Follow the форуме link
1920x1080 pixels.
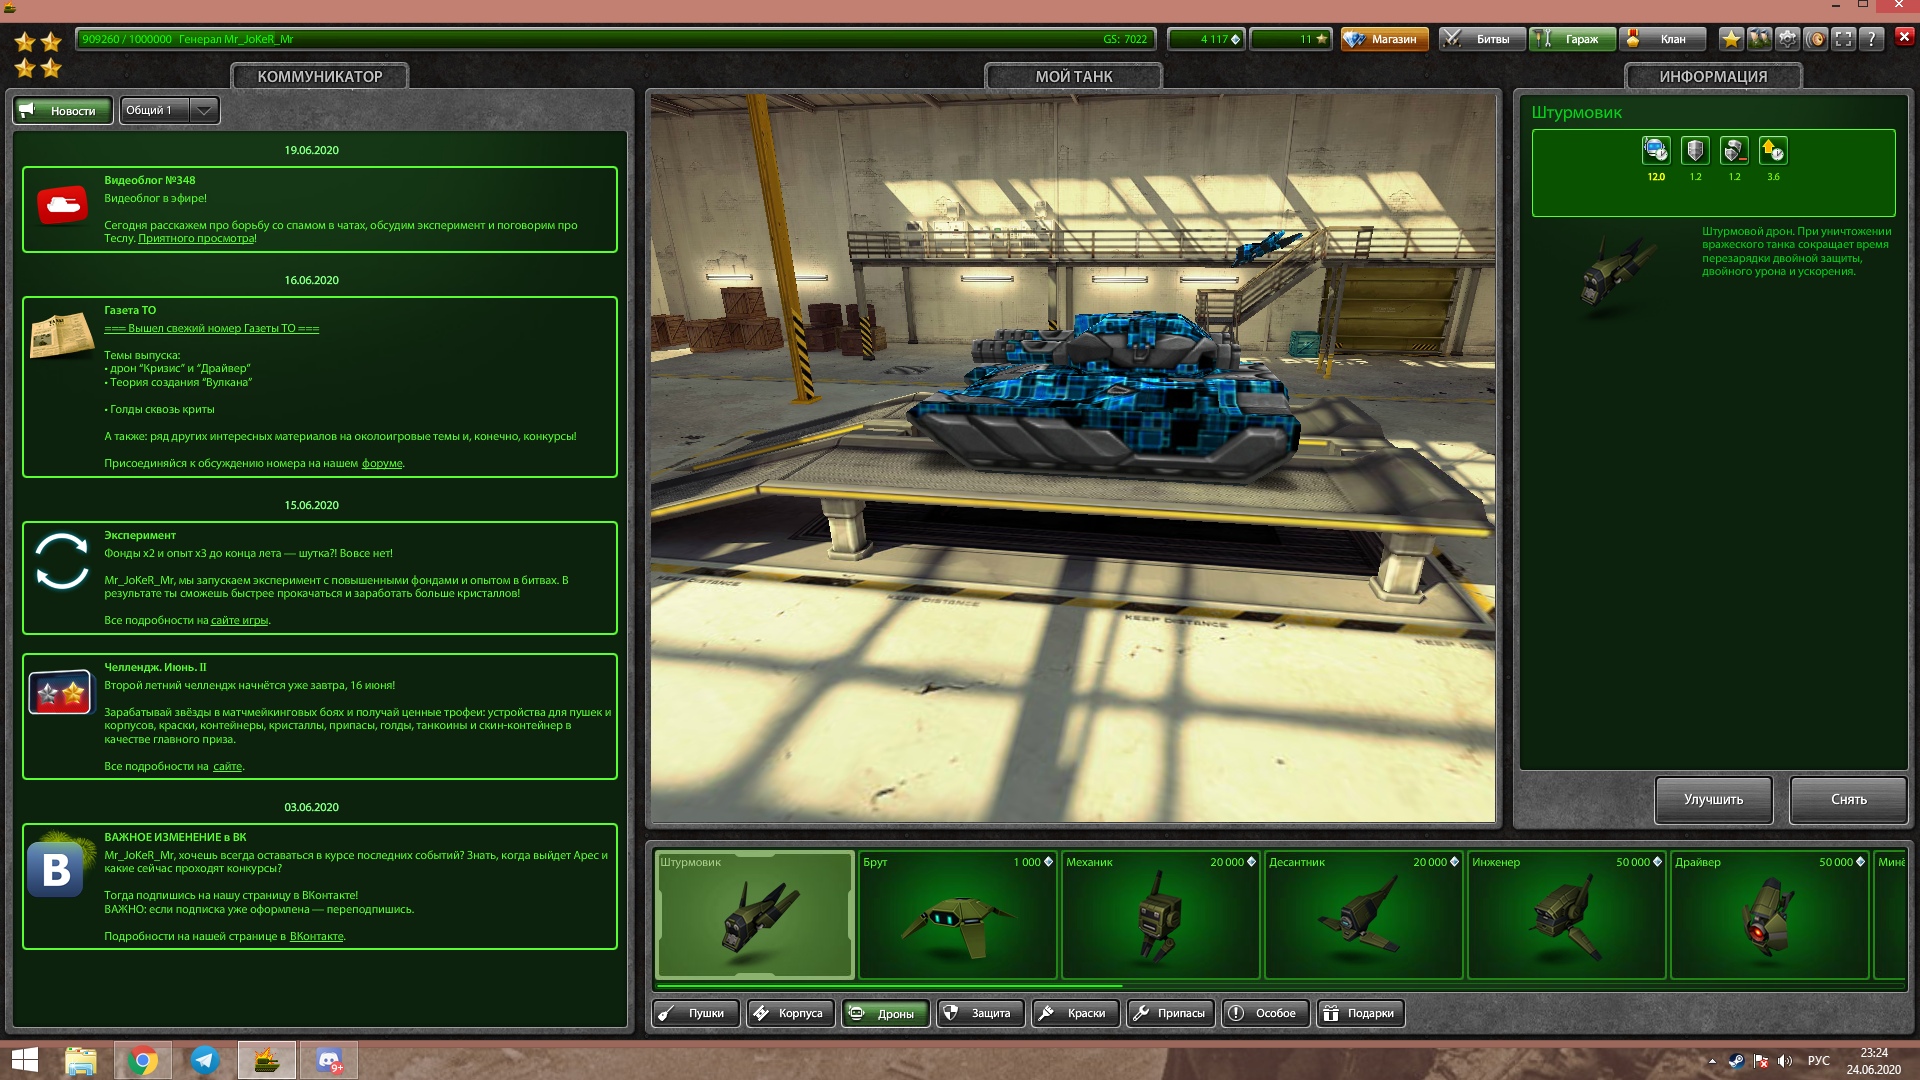(382, 464)
